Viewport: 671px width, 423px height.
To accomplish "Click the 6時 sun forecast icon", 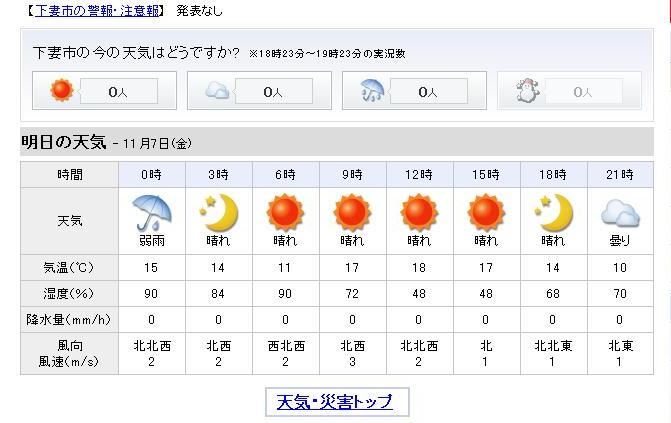I will (x=285, y=212).
